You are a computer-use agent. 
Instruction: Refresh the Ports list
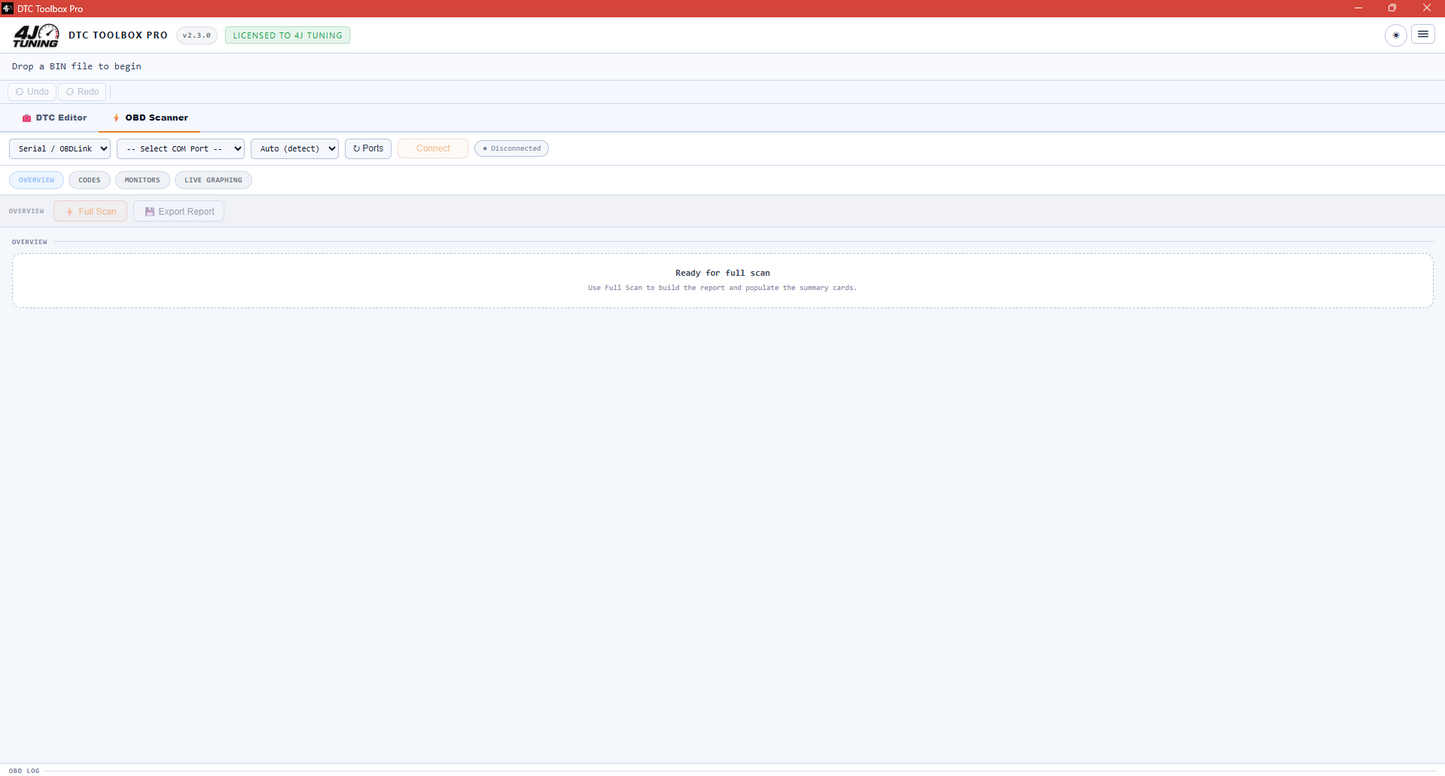pos(368,148)
